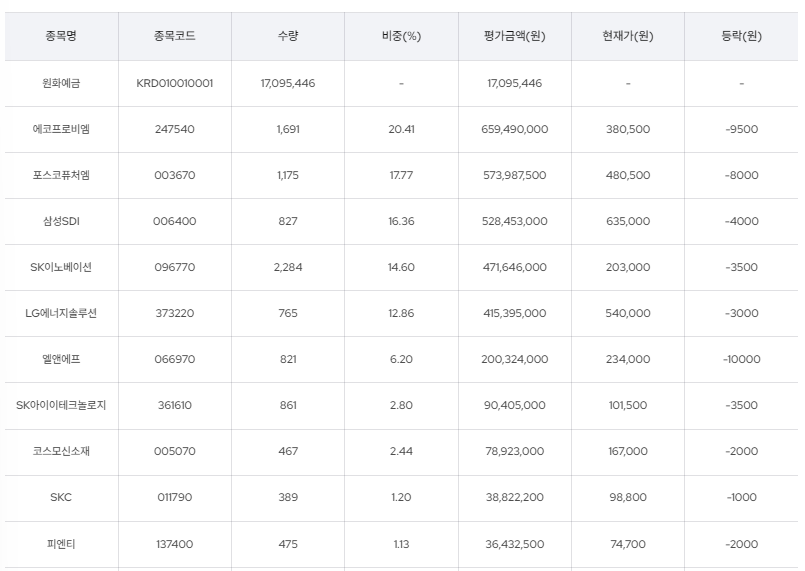Select SK아이이테크놀로지 in the table

click(61, 405)
